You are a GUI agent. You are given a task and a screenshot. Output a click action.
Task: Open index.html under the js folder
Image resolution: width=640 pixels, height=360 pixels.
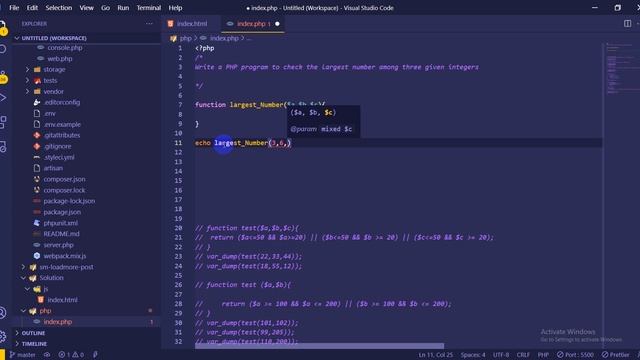click(x=62, y=300)
